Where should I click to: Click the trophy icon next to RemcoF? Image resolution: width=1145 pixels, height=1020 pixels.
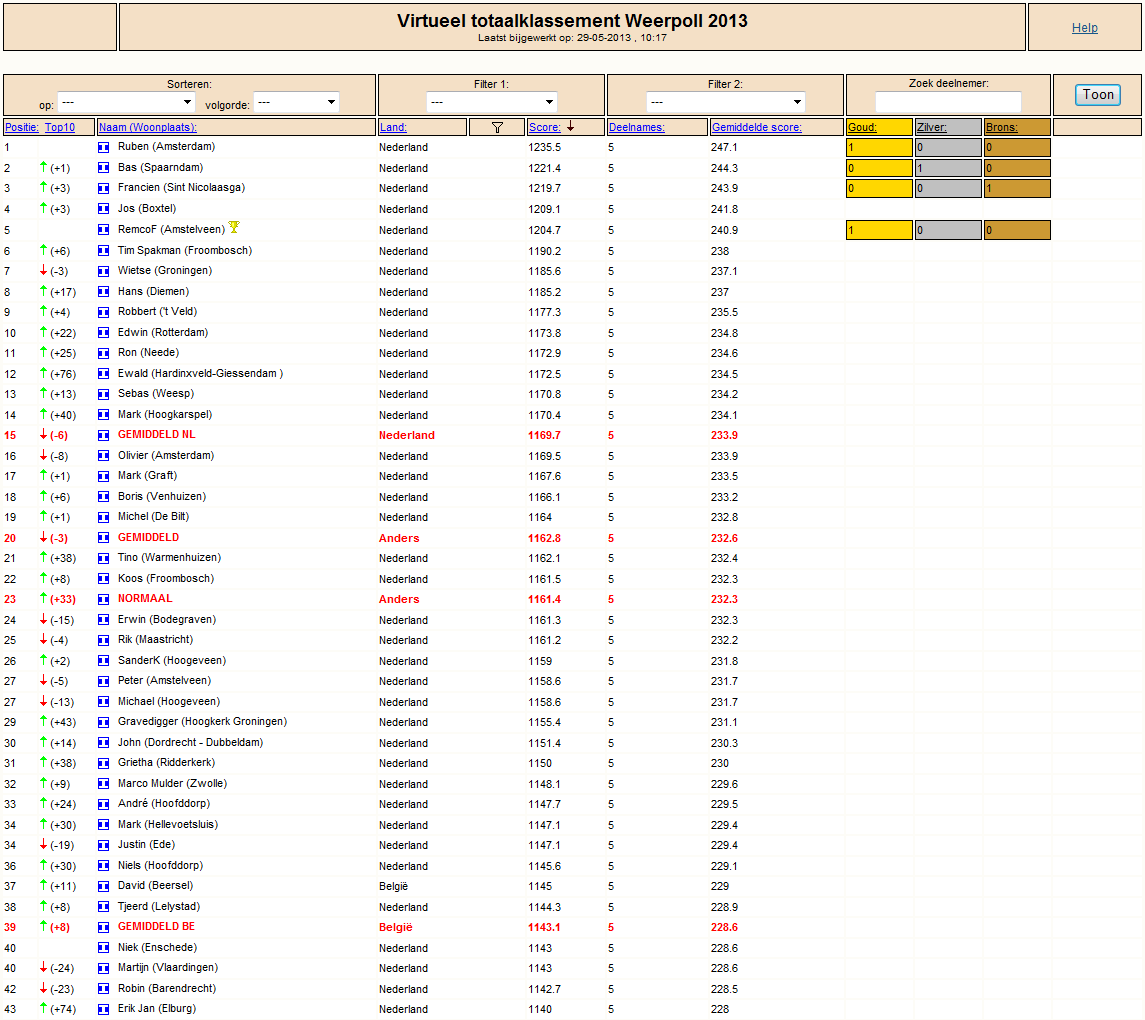click(x=234, y=227)
